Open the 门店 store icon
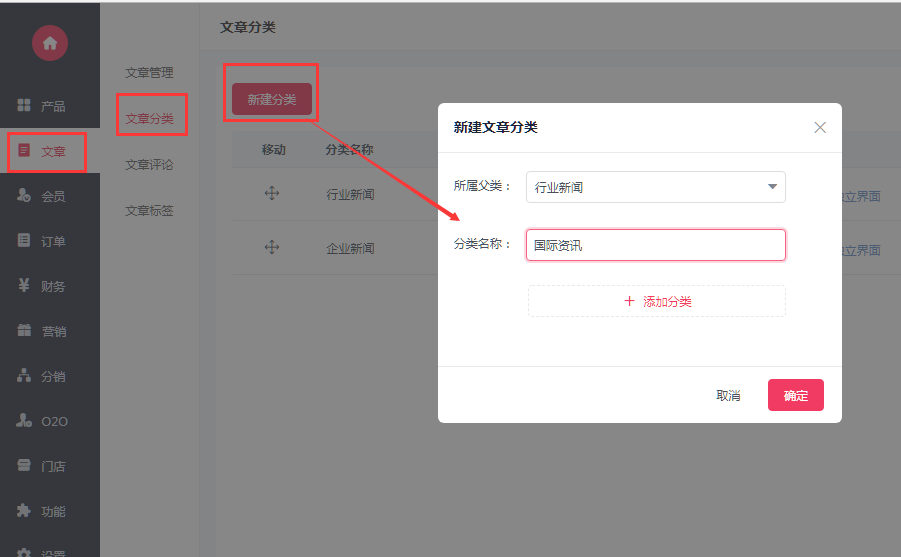This screenshot has height=557, width=901. [24, 465]
